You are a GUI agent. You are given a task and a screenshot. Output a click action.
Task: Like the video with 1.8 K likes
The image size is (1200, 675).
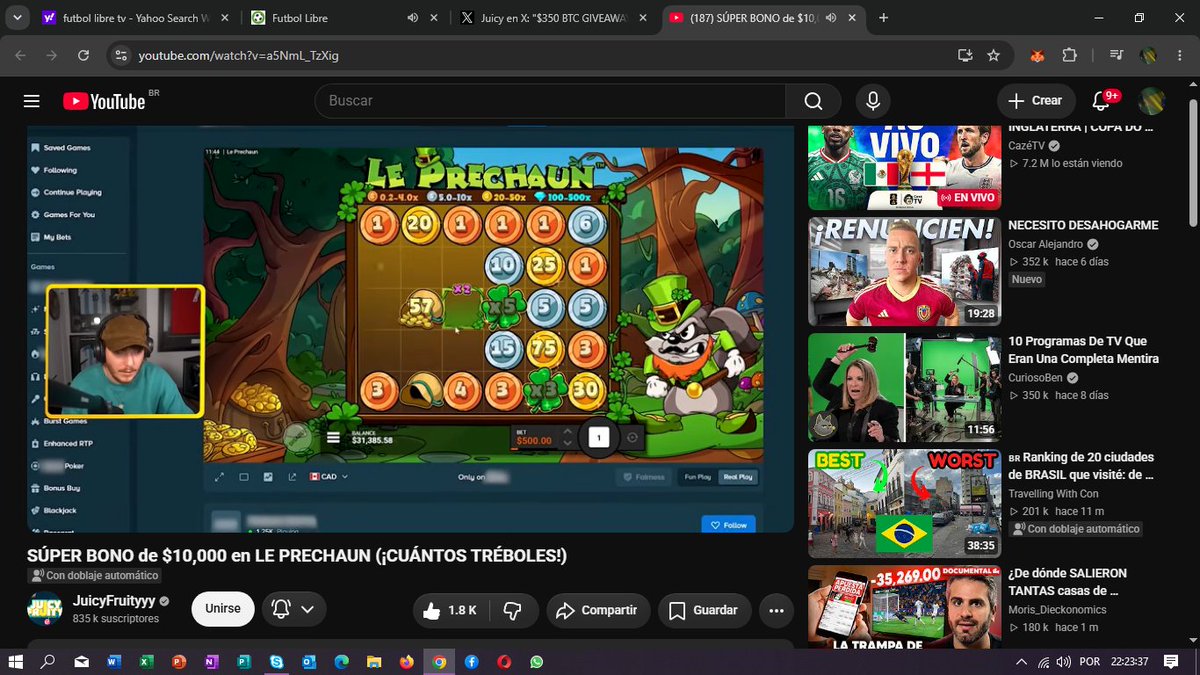(x=449, y=610)
